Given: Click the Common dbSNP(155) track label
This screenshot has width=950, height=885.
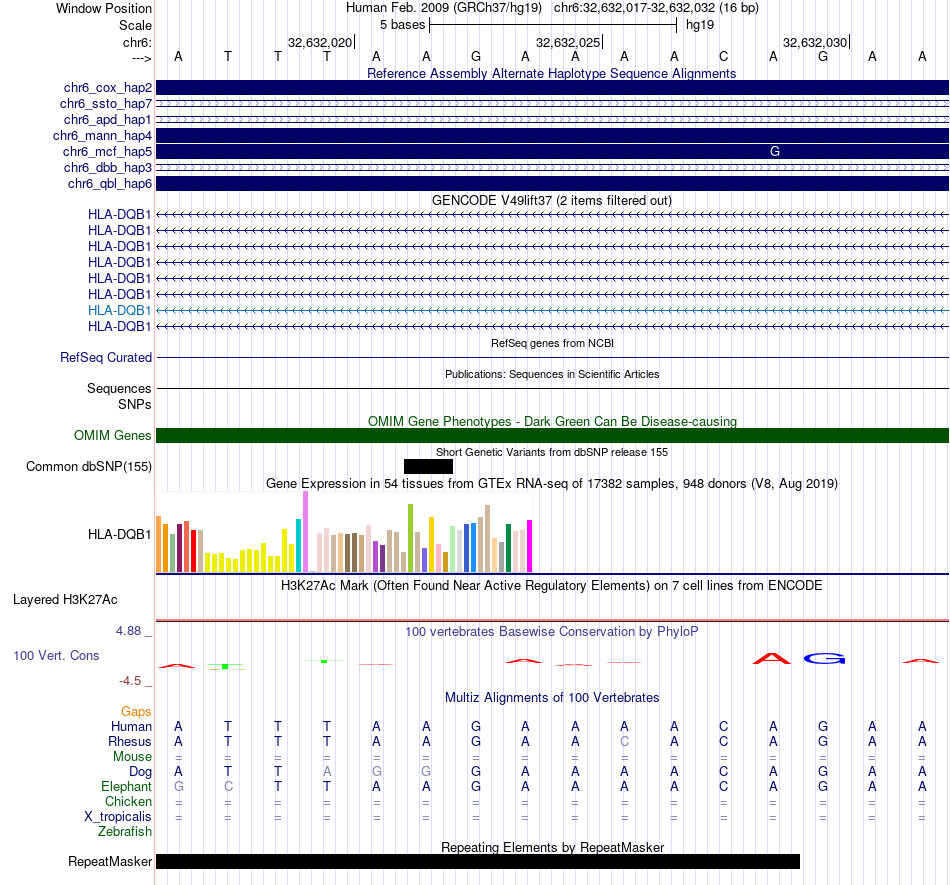Looking at the screenshot, I should tap(89, 466).
